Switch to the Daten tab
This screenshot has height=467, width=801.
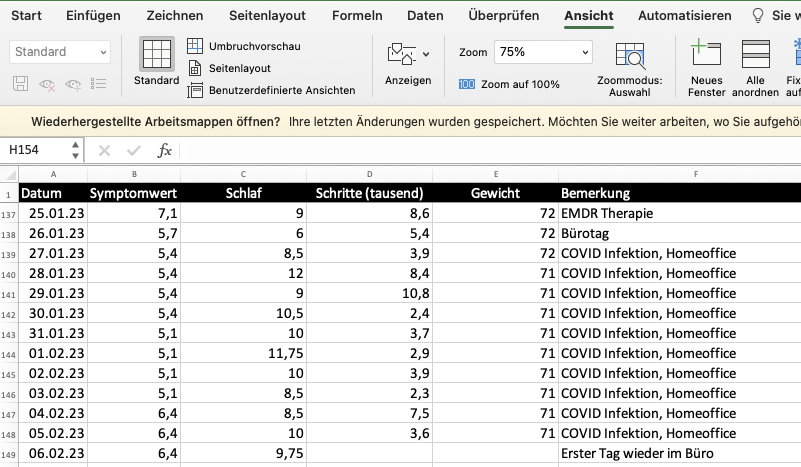(425, 16)
